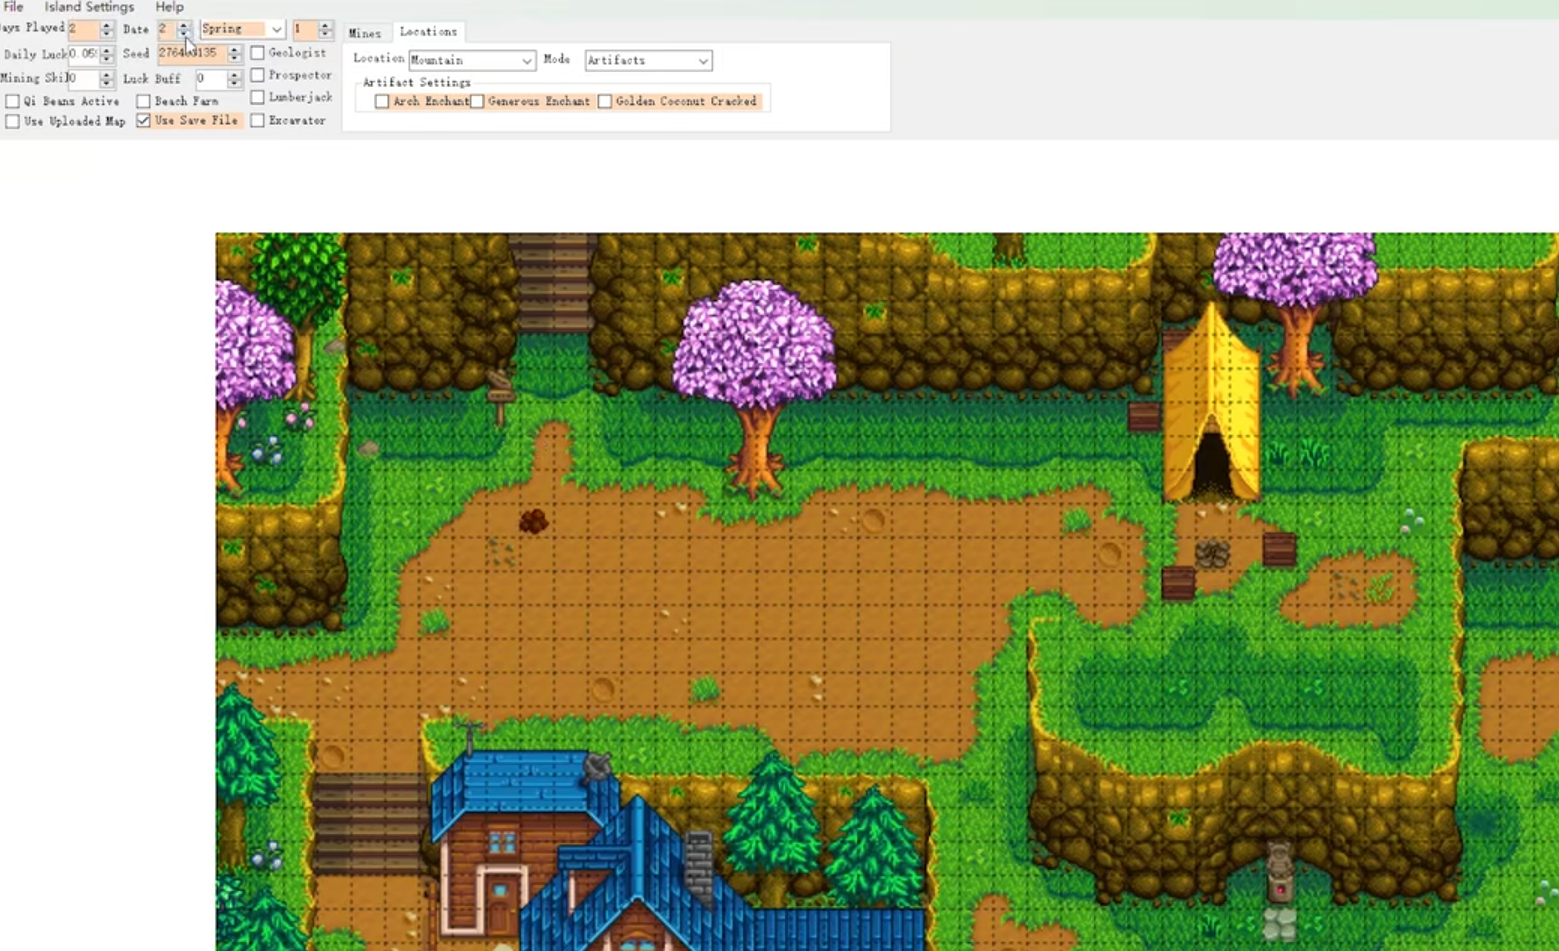Tick the Arch Enchant checkbox
Image resolution: width=1559 pixels, height=951 pixels.
(x=382, y=101)
